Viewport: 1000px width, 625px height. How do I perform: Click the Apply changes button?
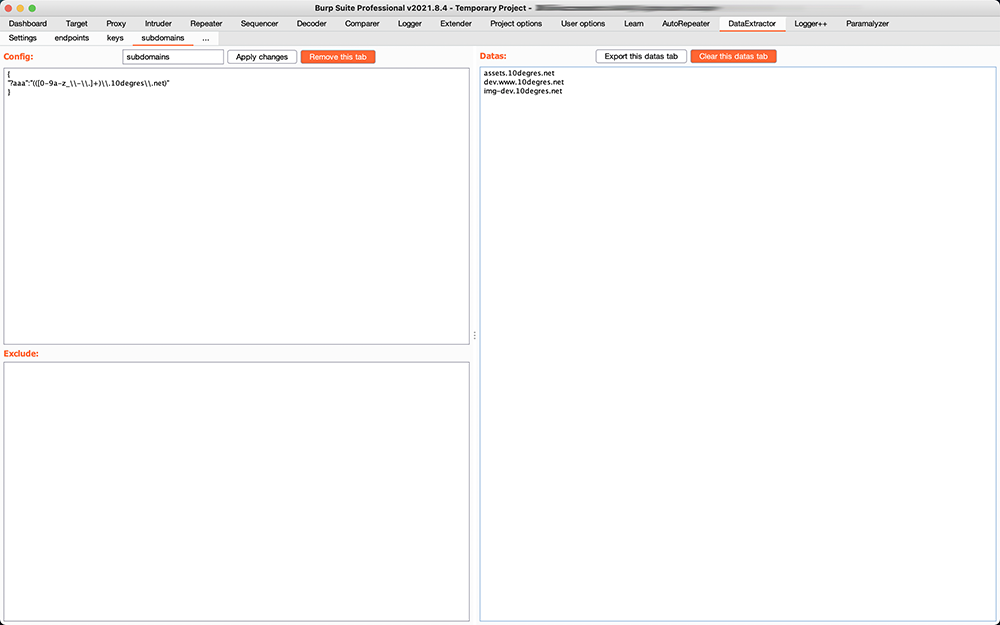[x=262, y=57]
